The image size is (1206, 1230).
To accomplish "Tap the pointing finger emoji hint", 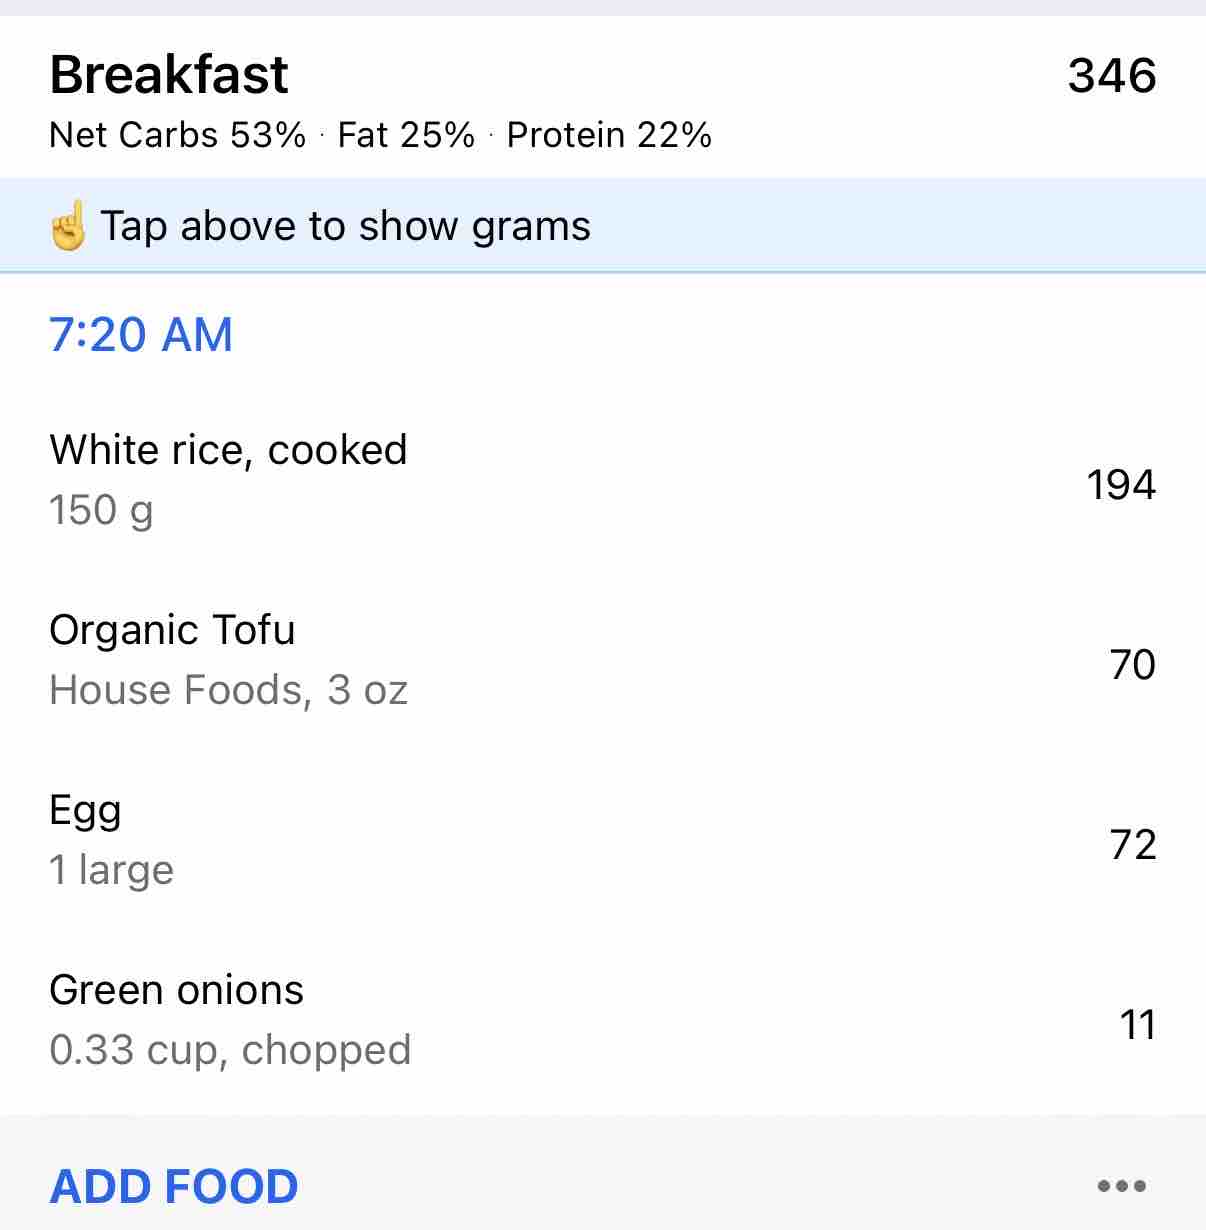I will tap(68, 225).
